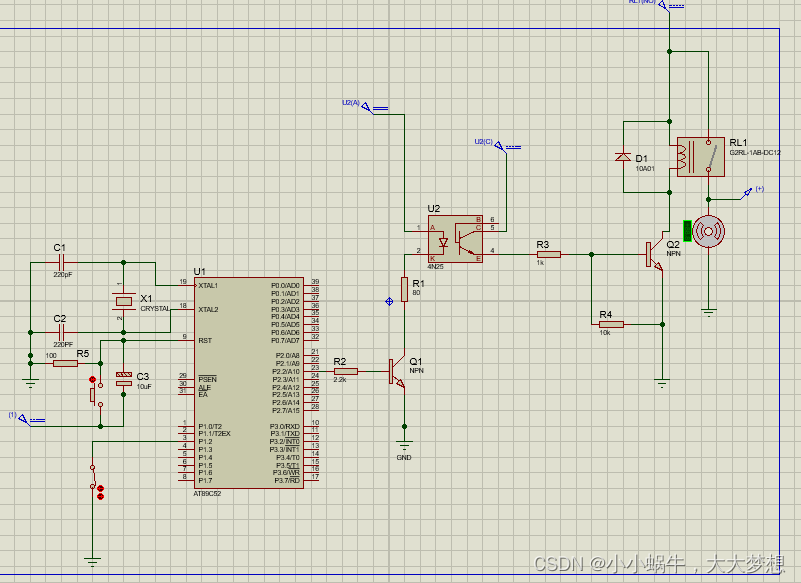
Task: Click the ground symbol left of R5
Action: [30, 383]
